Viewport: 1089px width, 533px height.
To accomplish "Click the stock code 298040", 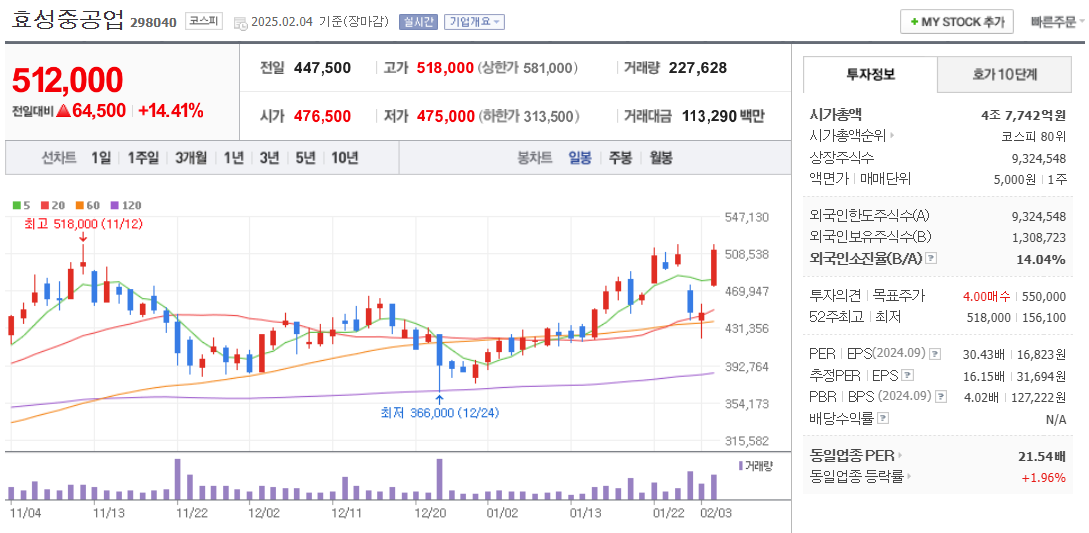I will (153, 23).
